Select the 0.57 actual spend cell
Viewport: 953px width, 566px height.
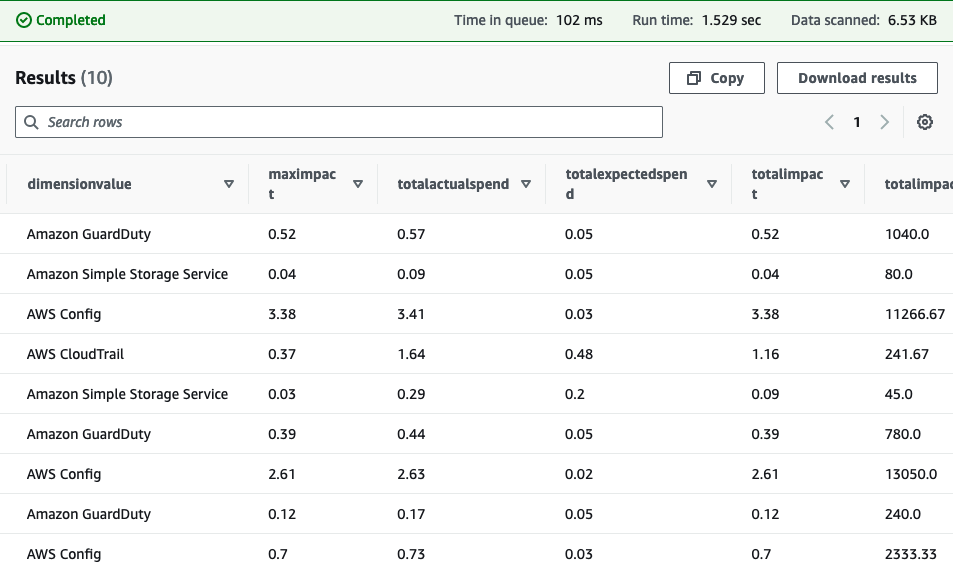tap(411, 234)
